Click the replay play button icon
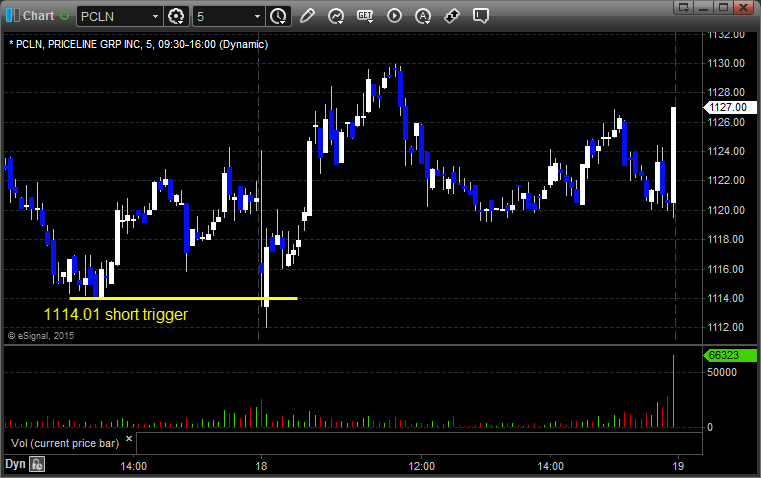Screen dimensions: 761x478 [x=394, y=16]
